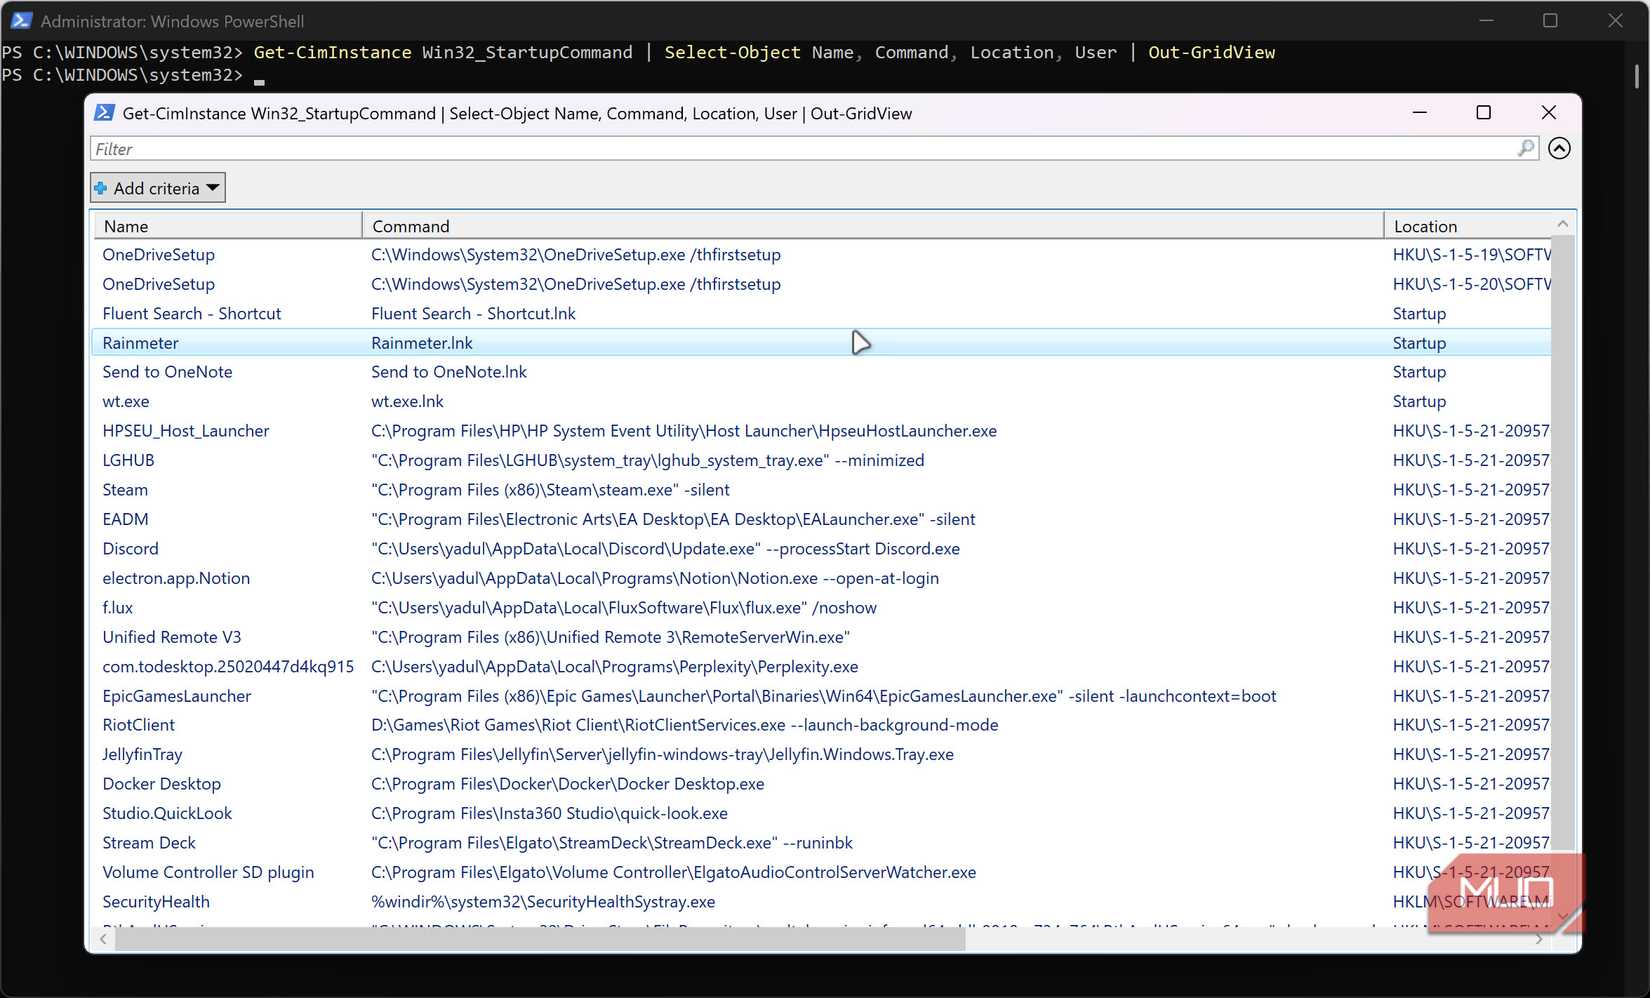1650x998 pixels.
Task: Select the EpicGamesLauncher row
Action: [177, 696]
